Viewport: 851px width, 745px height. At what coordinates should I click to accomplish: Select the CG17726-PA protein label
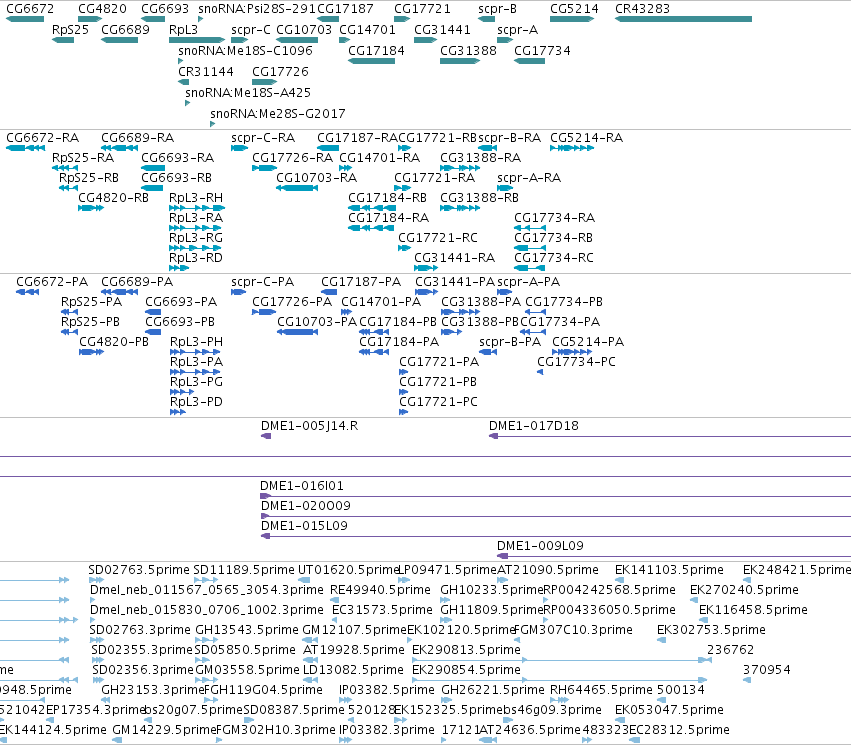(x=292, y=302)
